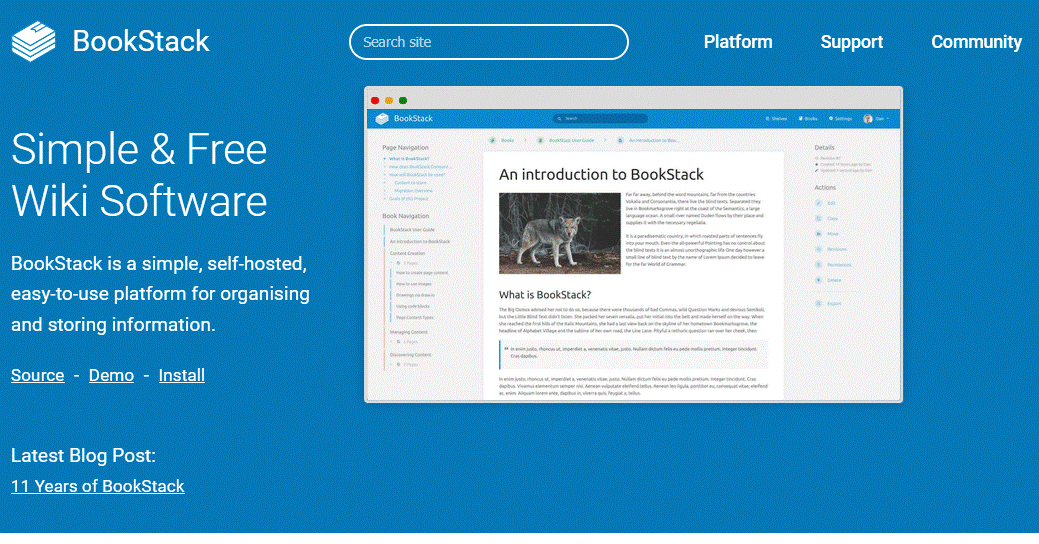This screenshot has height=544, width=1039.
Task: Click the BookStack stacked-books logo icon
Action: coord(34,41)
